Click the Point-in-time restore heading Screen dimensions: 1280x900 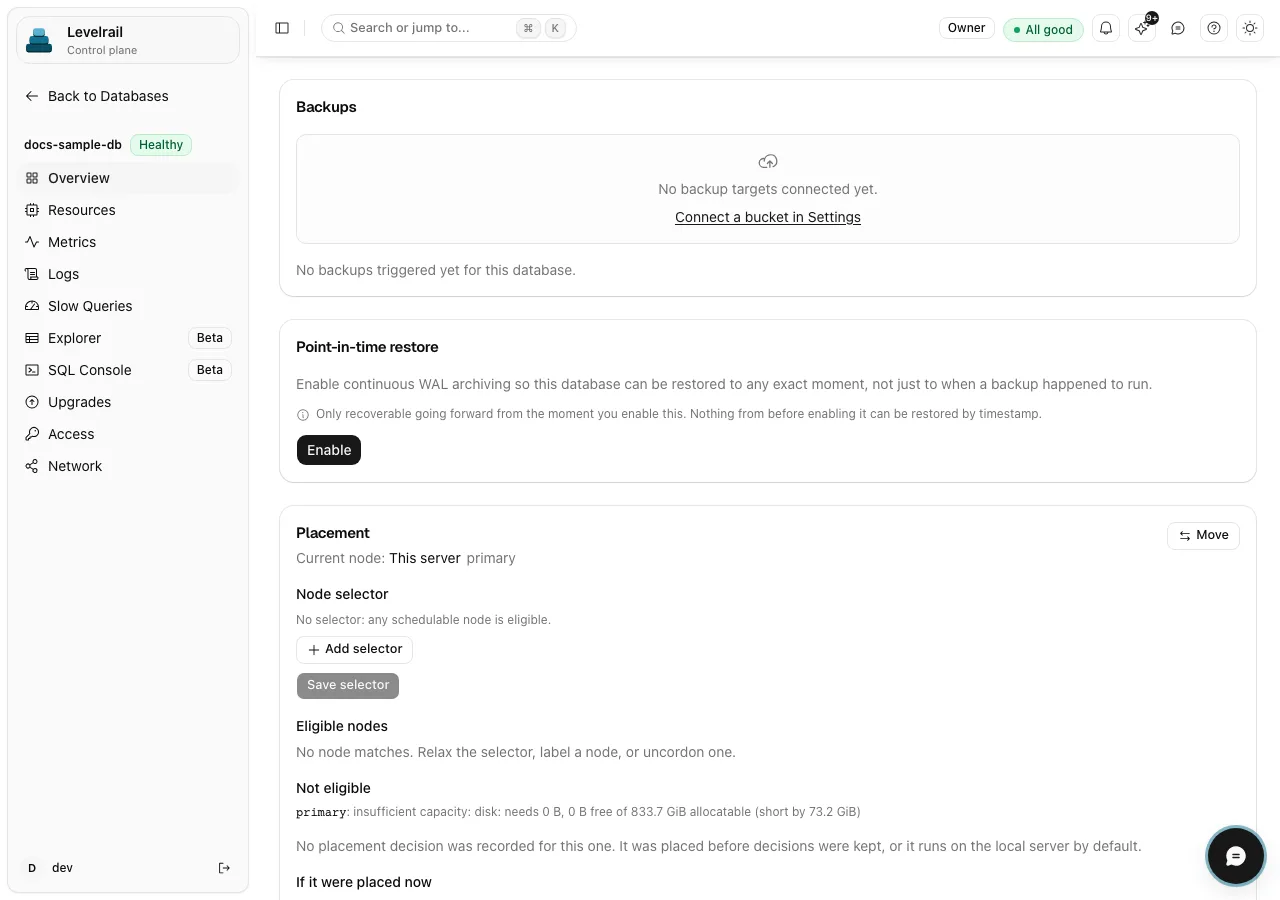coord(367,347)
